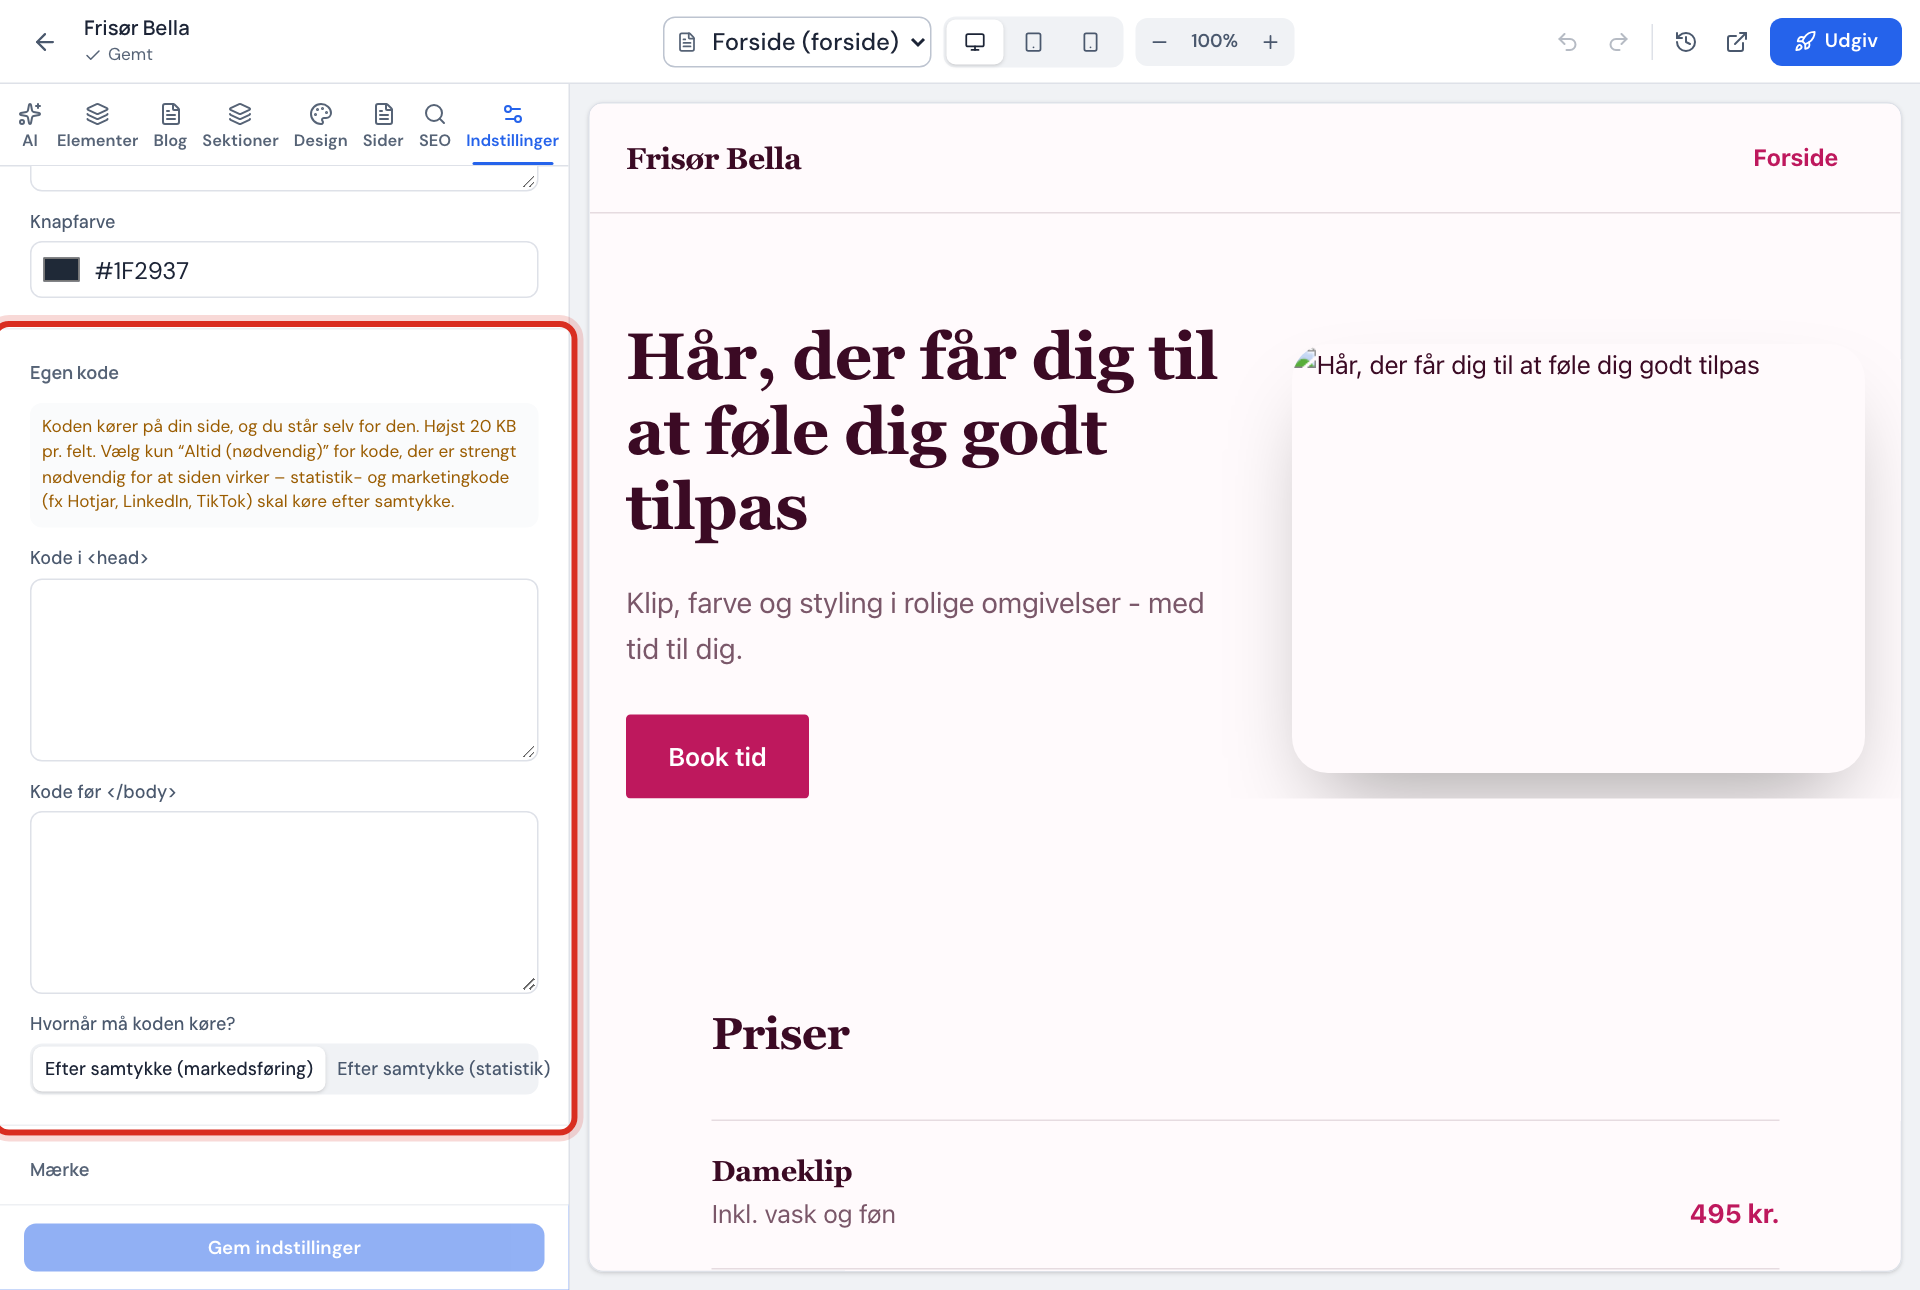Open site preview in new window
Image resolution: width=1920 pixels, height=1290 pixels.
tap(1737, 42)
